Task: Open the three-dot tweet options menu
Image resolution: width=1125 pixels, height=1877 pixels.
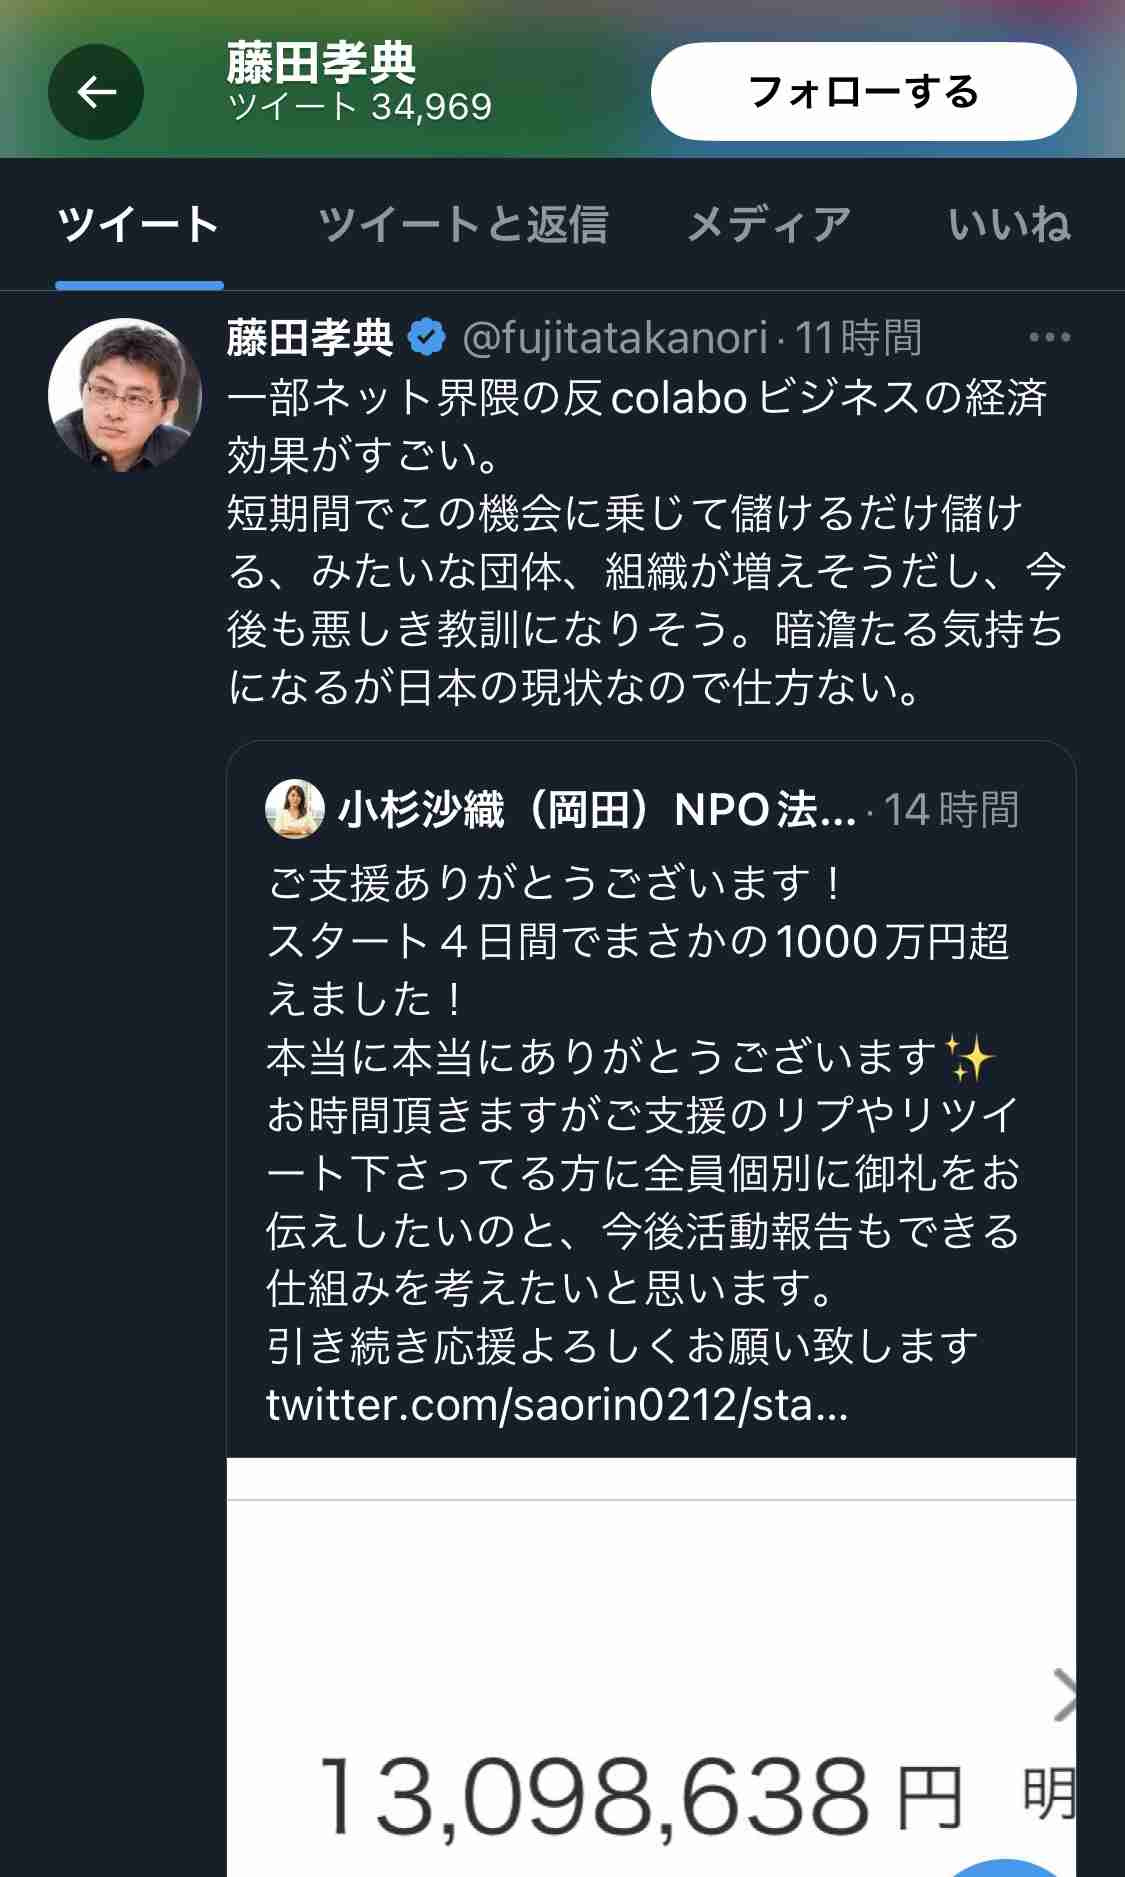Action: (1049, 338)
